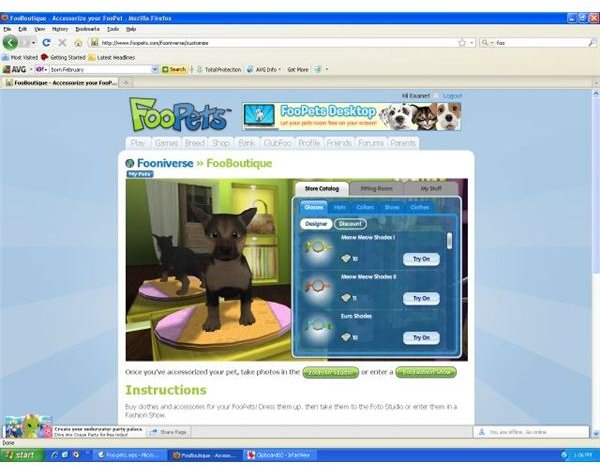Click the Share Page icon in bottom bar
This screenshot has height=466, width=600.
click(154, 432)
